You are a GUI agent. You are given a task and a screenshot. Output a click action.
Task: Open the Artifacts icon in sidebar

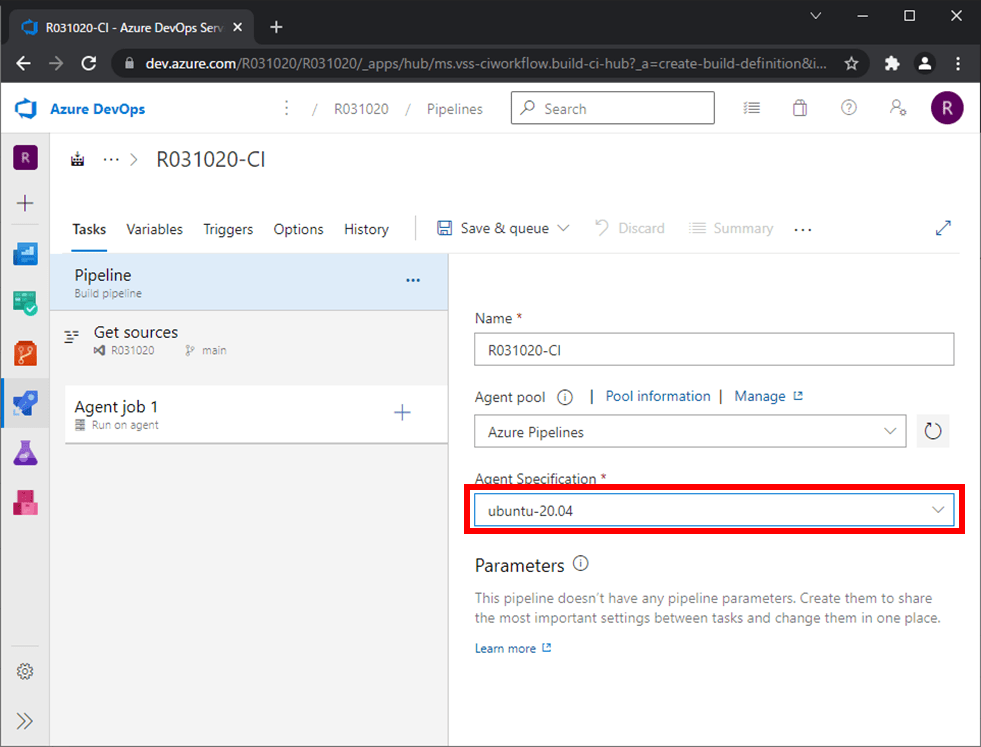coord(25,502)
